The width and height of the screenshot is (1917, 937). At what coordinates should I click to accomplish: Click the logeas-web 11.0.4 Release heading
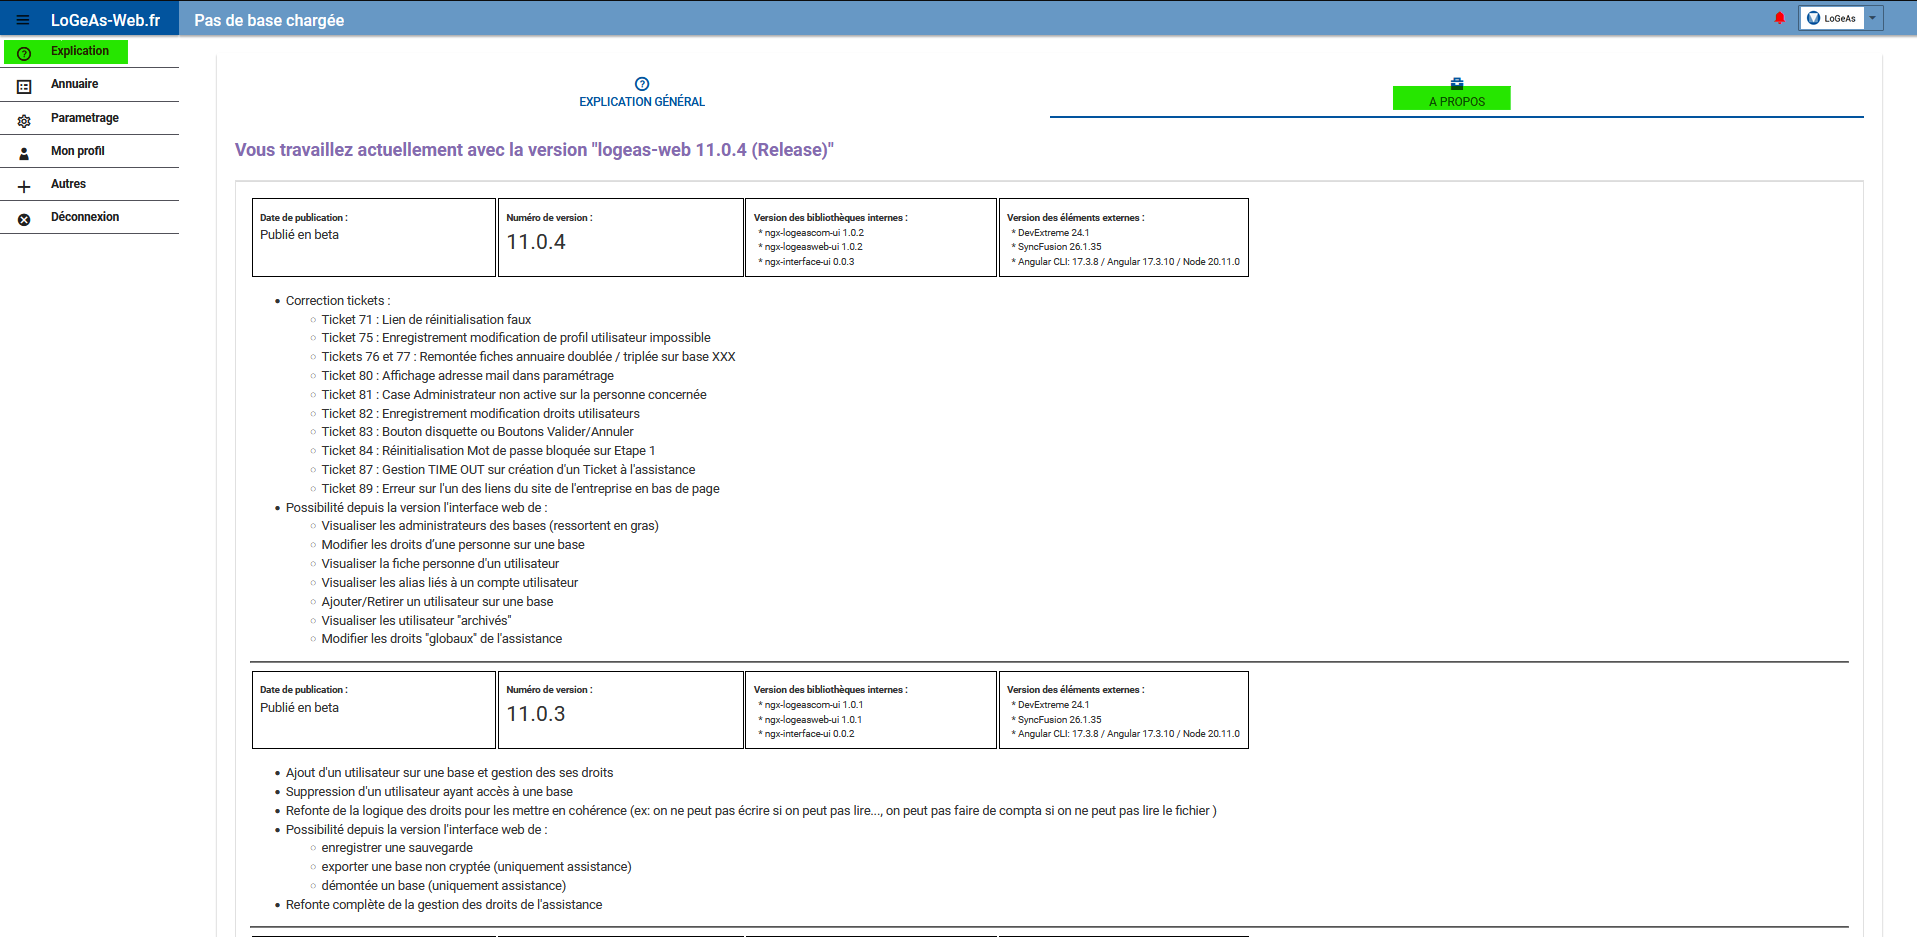[x=534, y=150]
